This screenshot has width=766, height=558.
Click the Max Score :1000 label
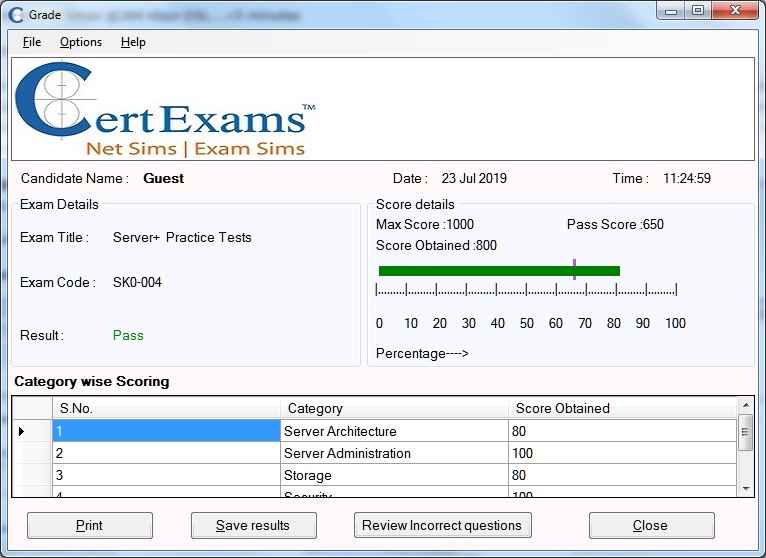[x=425, y=224]
